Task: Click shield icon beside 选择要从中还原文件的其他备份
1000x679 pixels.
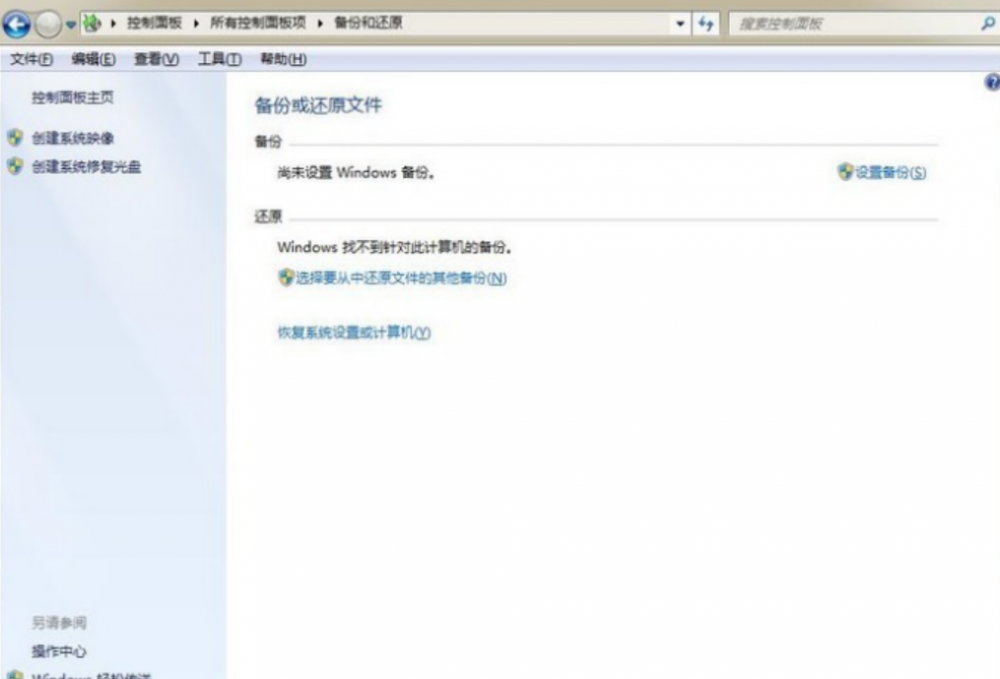Action: pos(286,277)
